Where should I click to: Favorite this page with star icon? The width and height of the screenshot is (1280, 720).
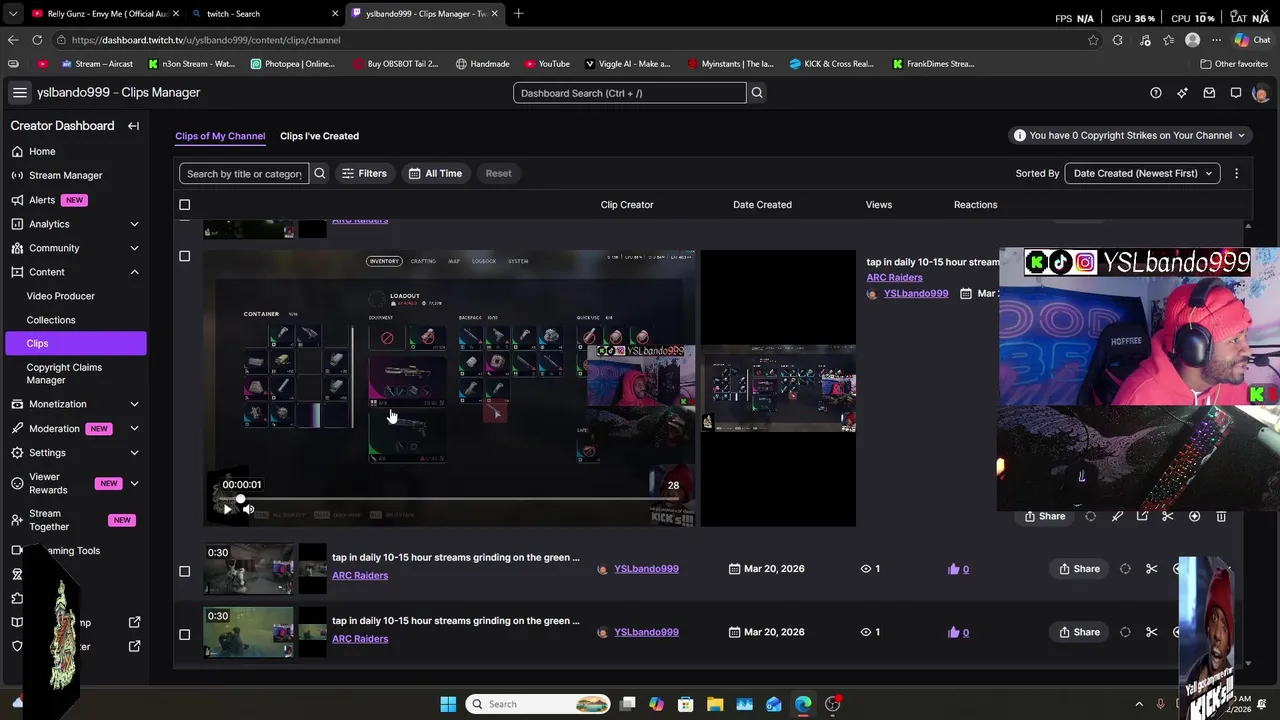(1093, 40)
